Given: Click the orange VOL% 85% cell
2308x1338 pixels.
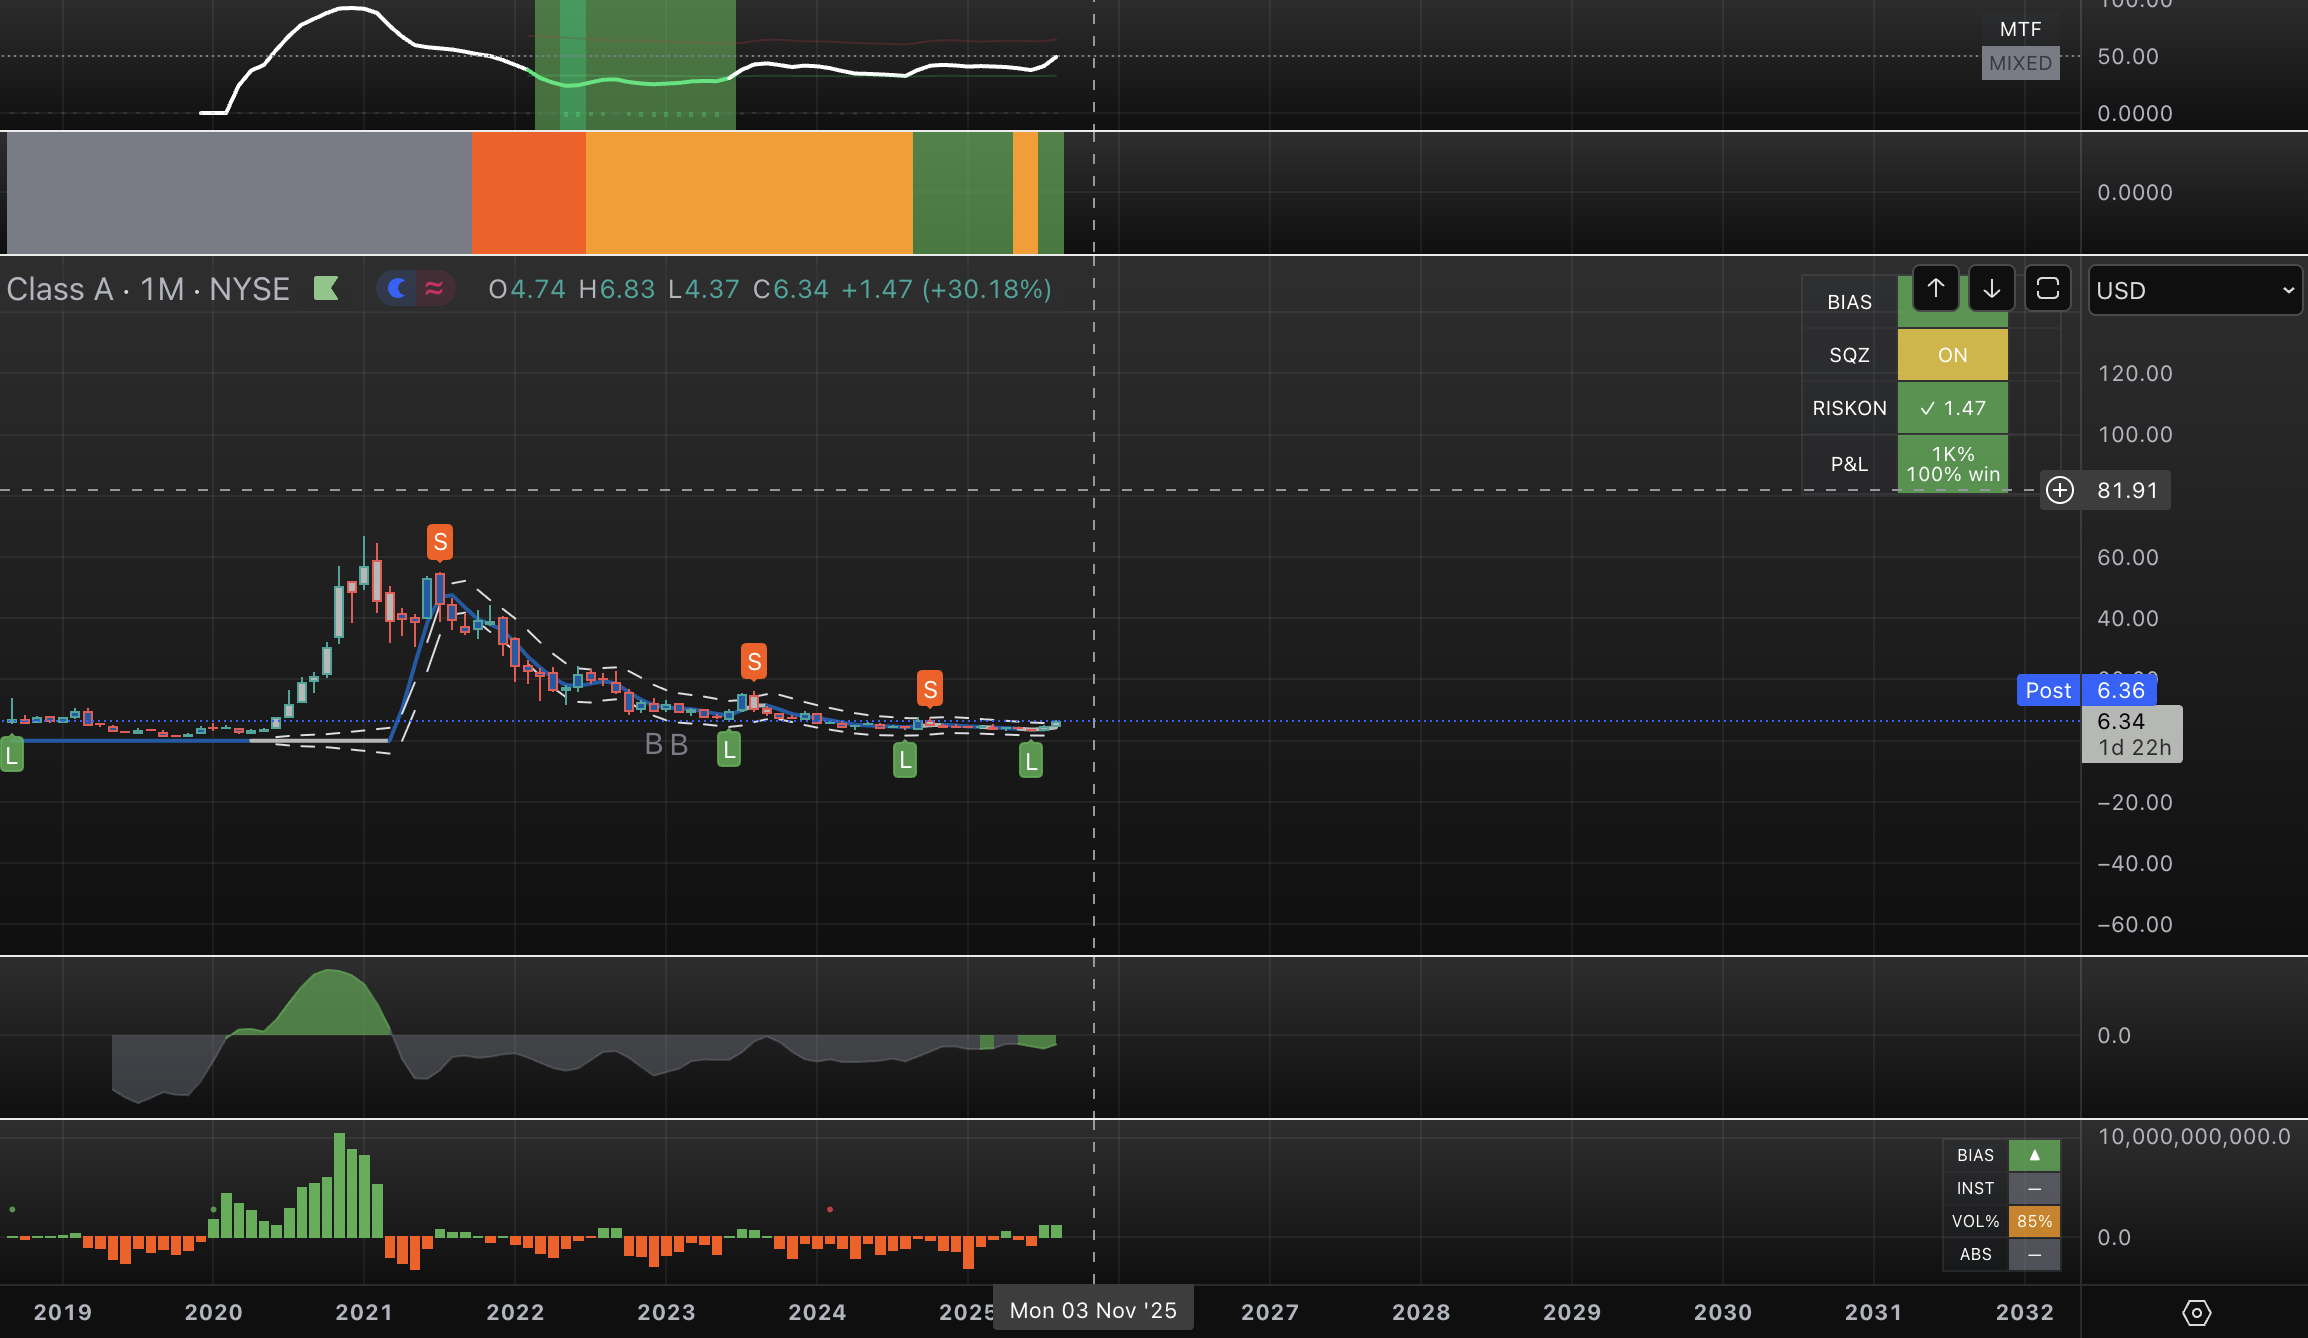Looking at the screenshot, I should 2034,1221.
